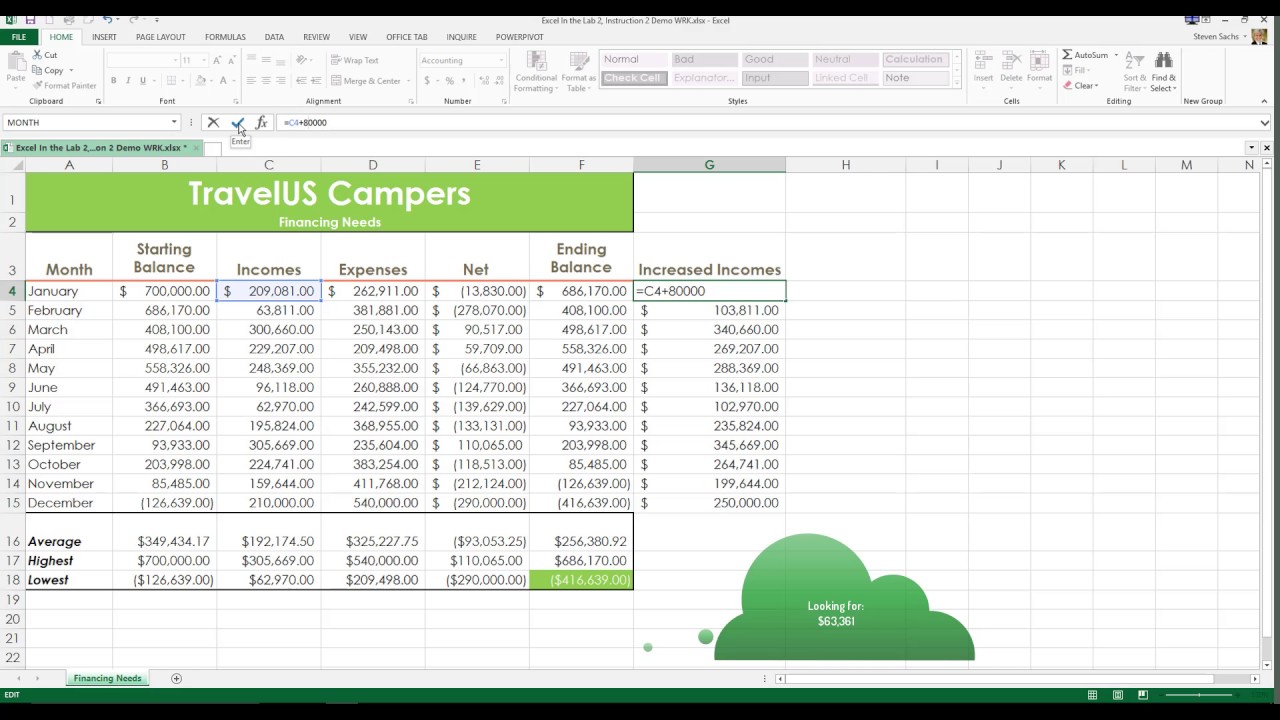Click the Fill button
Image resolution: width=1280 pixels, height=720 pixels.
1076,70
